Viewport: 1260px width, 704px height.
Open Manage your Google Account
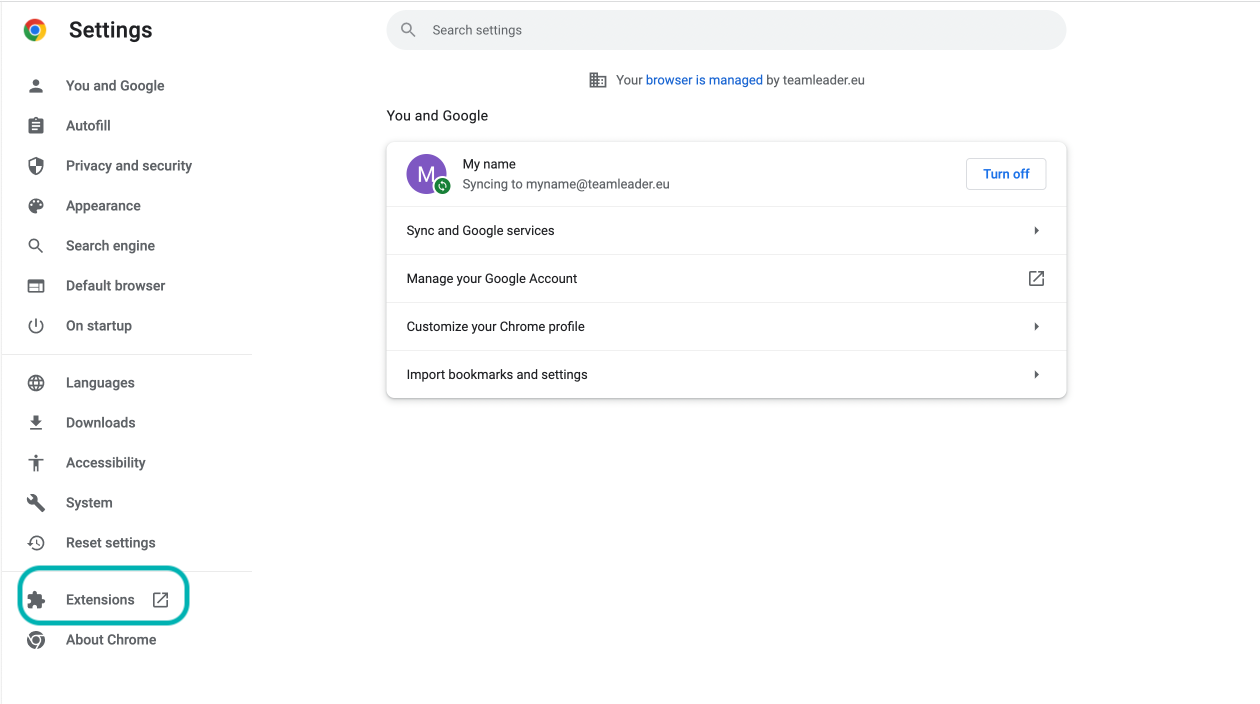[x=726, y=279]
